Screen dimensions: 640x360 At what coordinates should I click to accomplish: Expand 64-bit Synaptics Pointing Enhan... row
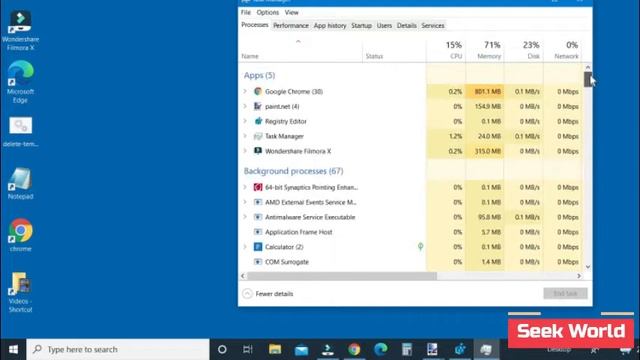point(245,187)
